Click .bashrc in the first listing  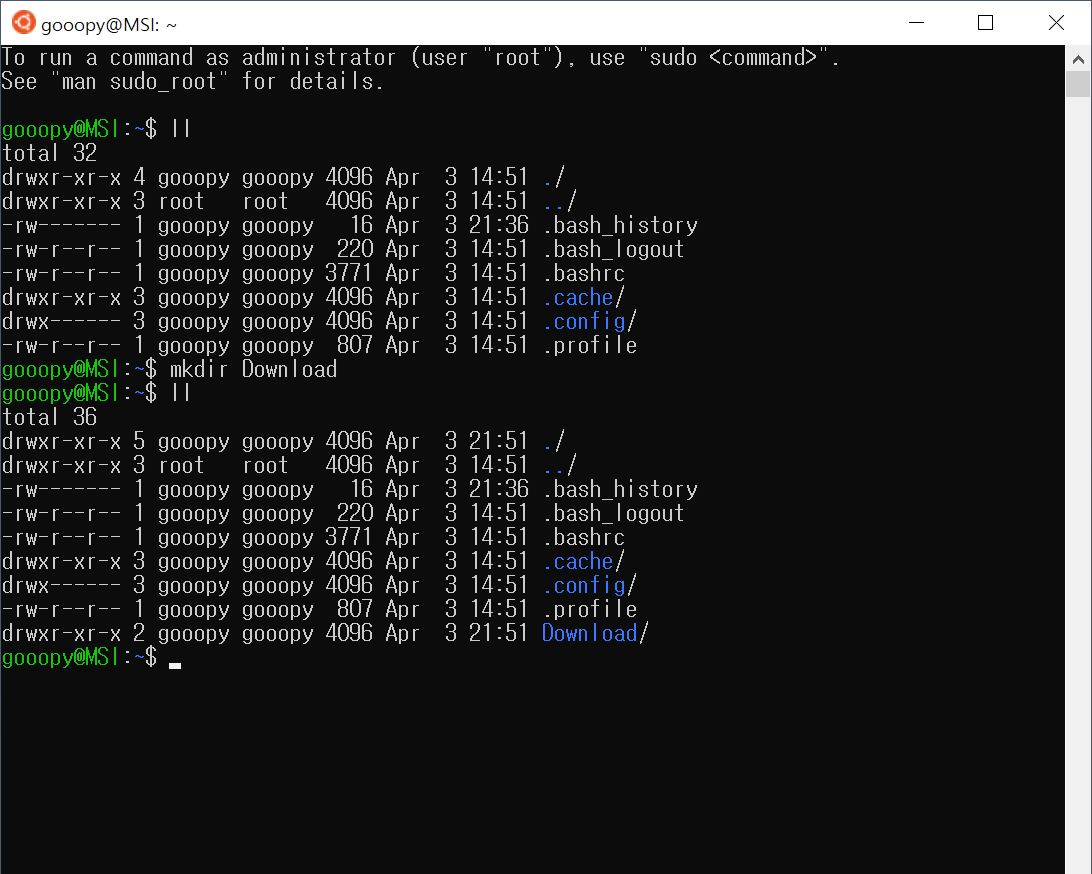(x=584, y=273)
